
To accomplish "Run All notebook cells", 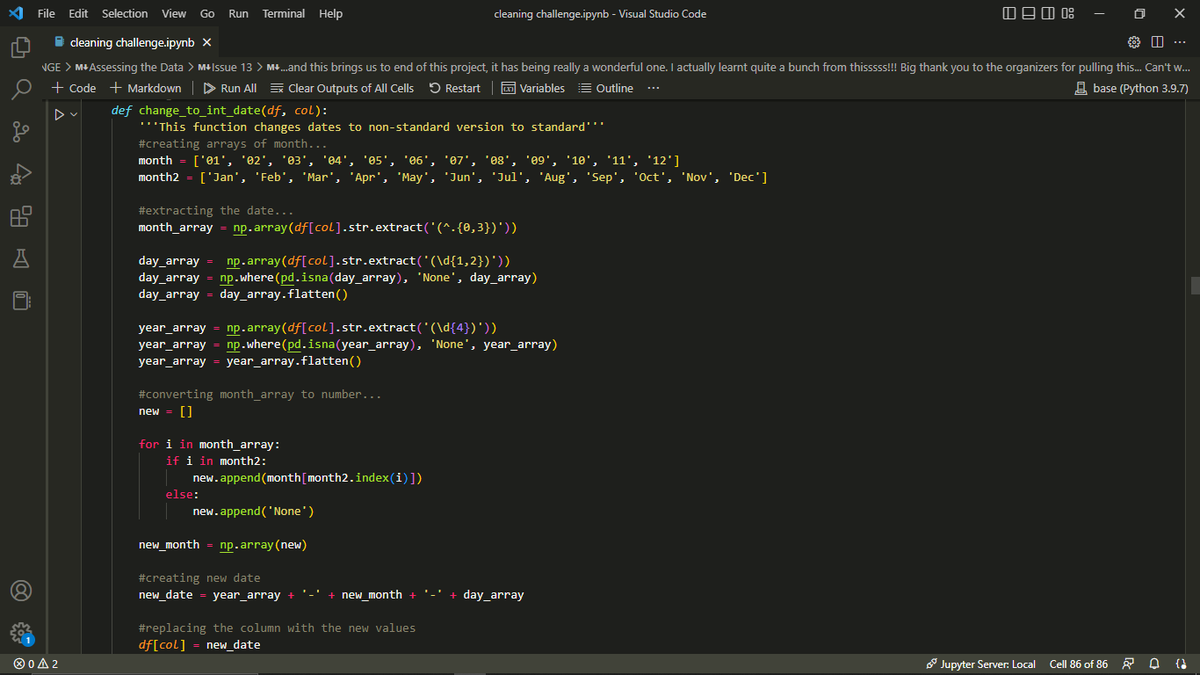I will [230, 88].
